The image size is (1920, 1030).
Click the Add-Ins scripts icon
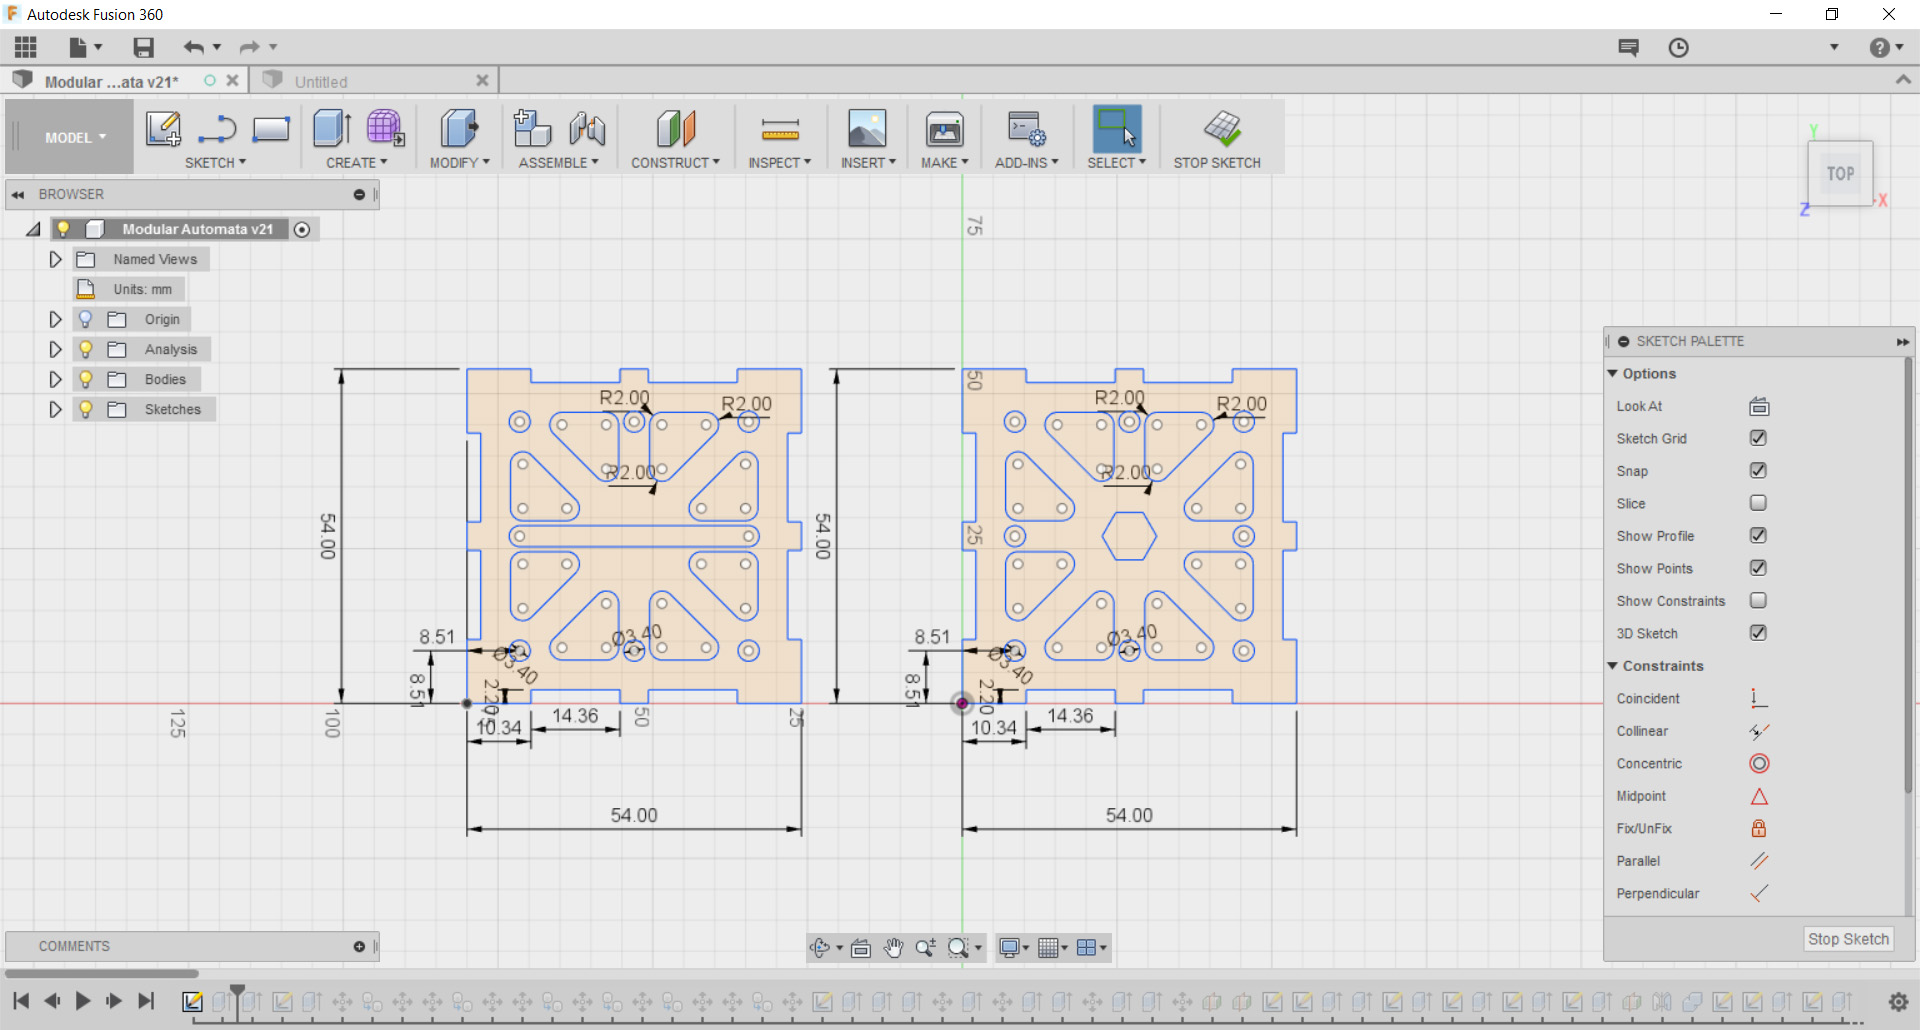coord(1027,129)
